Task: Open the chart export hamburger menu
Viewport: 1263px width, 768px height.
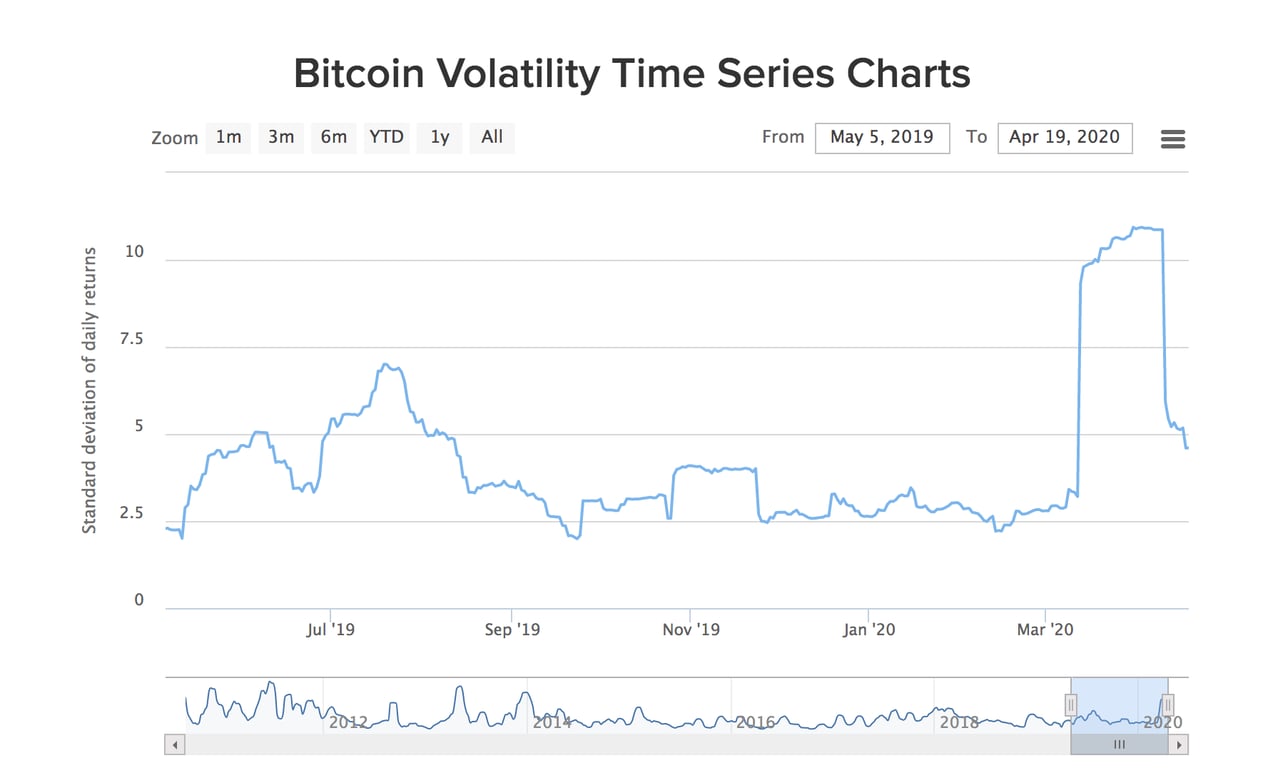Action: pyautogui.click(x=1172, y=138)
